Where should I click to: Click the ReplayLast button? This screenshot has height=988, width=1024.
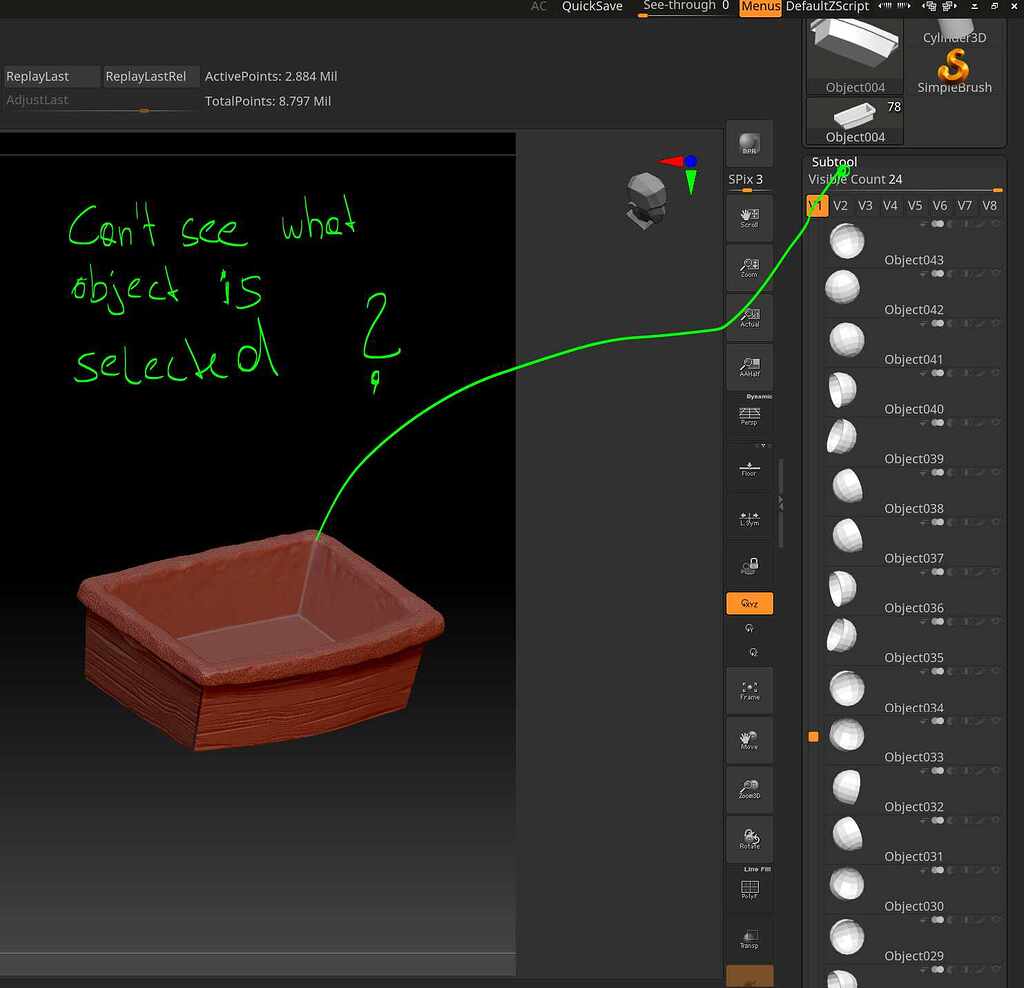coord(40,76)
